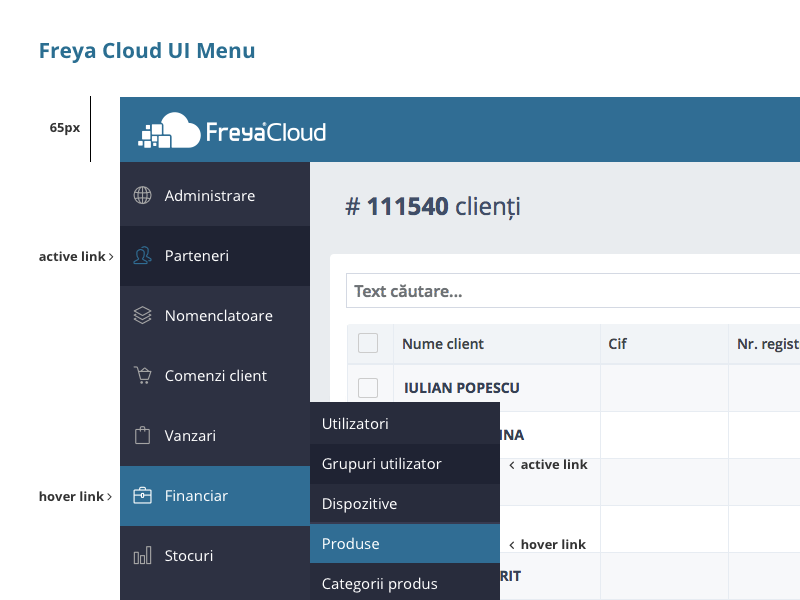This screenshot has width=800, height=600.
Task: Click the people icon beside Parteneri
Action: [x=141, y=255]
